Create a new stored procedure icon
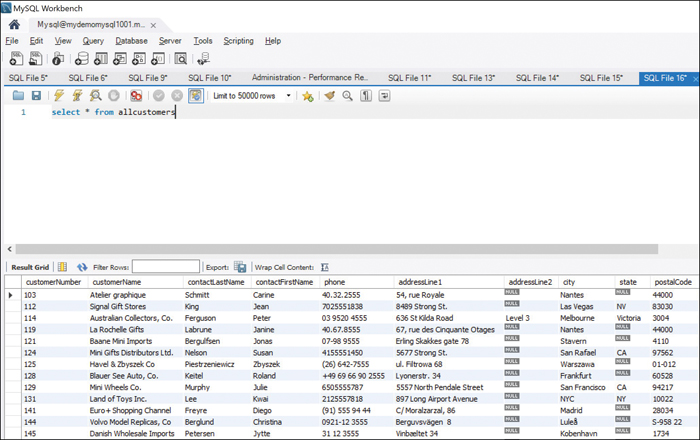Image resolution: width=700 pixels, height=440 pixels. pyautogui.click(x=139, y=58)
